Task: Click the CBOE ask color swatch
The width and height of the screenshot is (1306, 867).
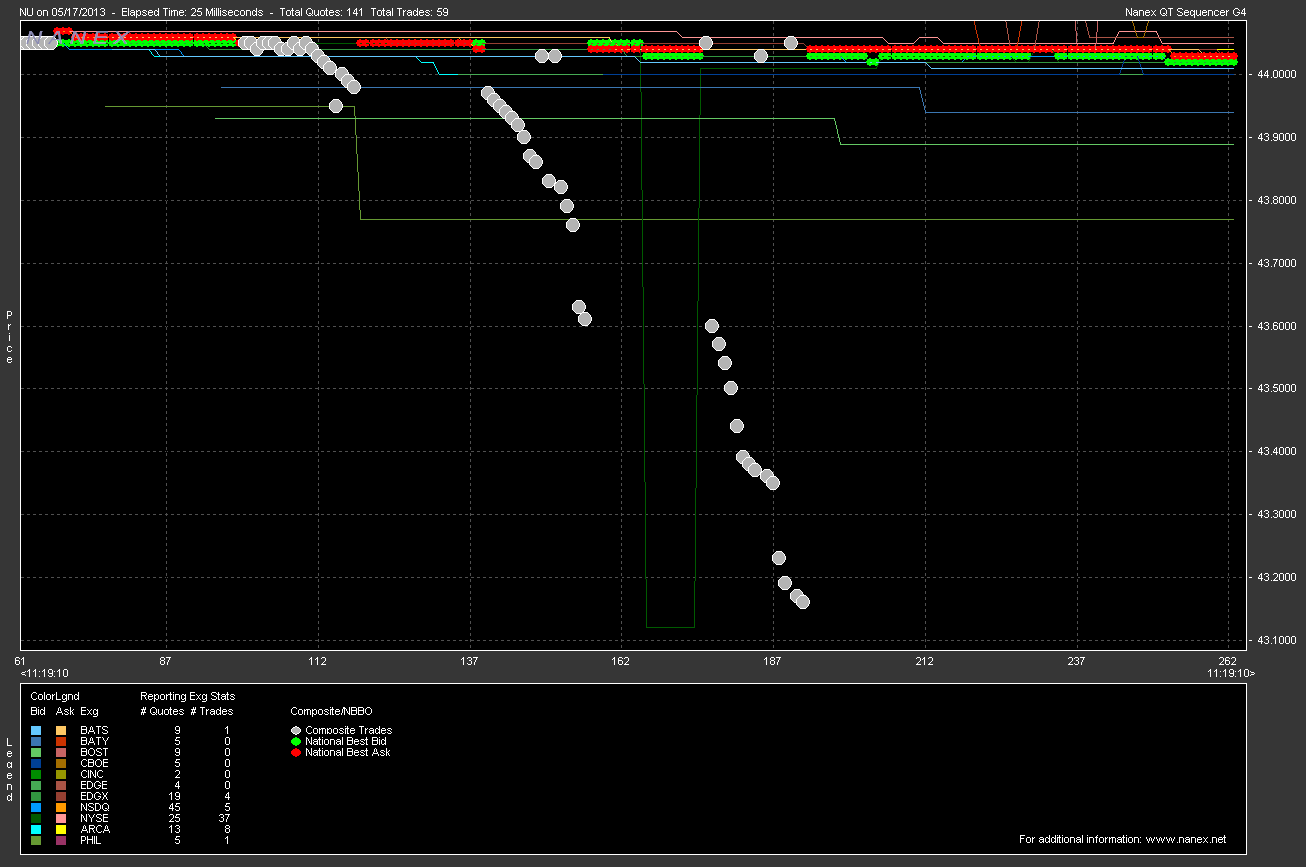Action: click(x=62, y=764)
